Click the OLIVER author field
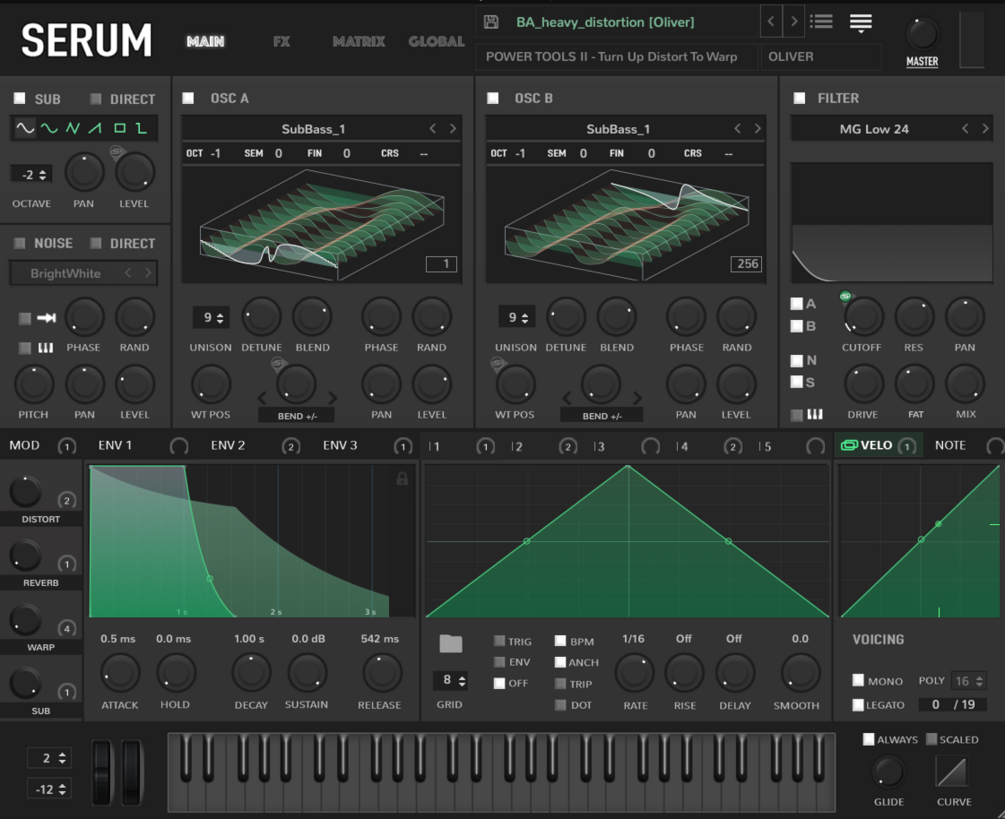Viewport: 1005px width, 819px height. [x=820, y=57]
